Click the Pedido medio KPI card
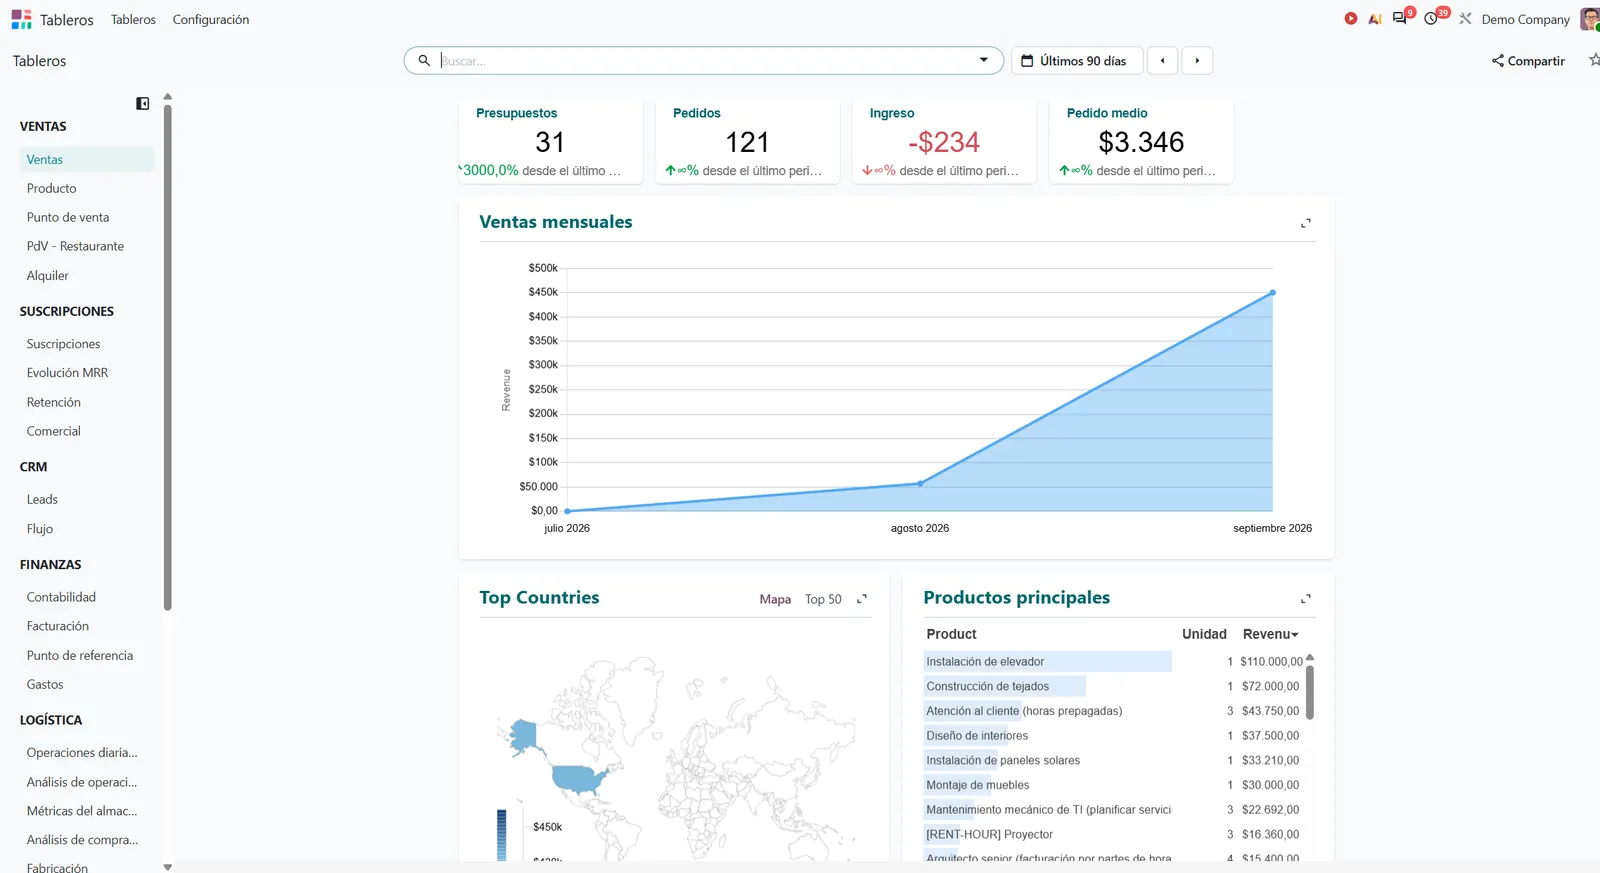 [1141, 142]
